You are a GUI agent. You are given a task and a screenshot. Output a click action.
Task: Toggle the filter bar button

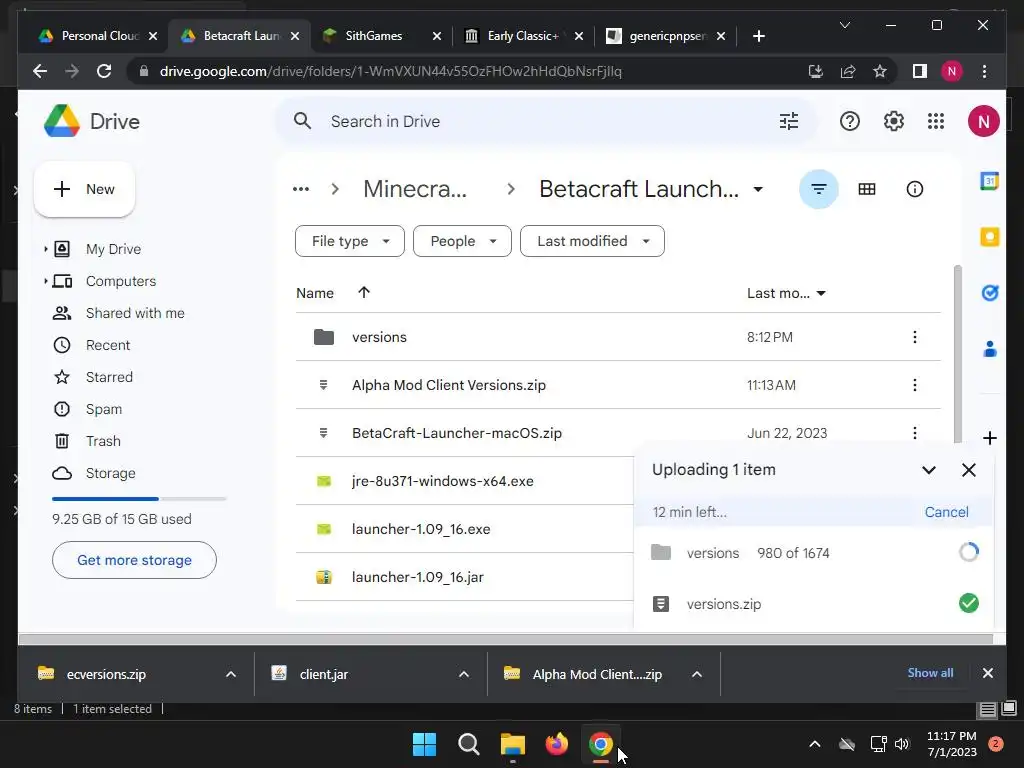(819, 189)
